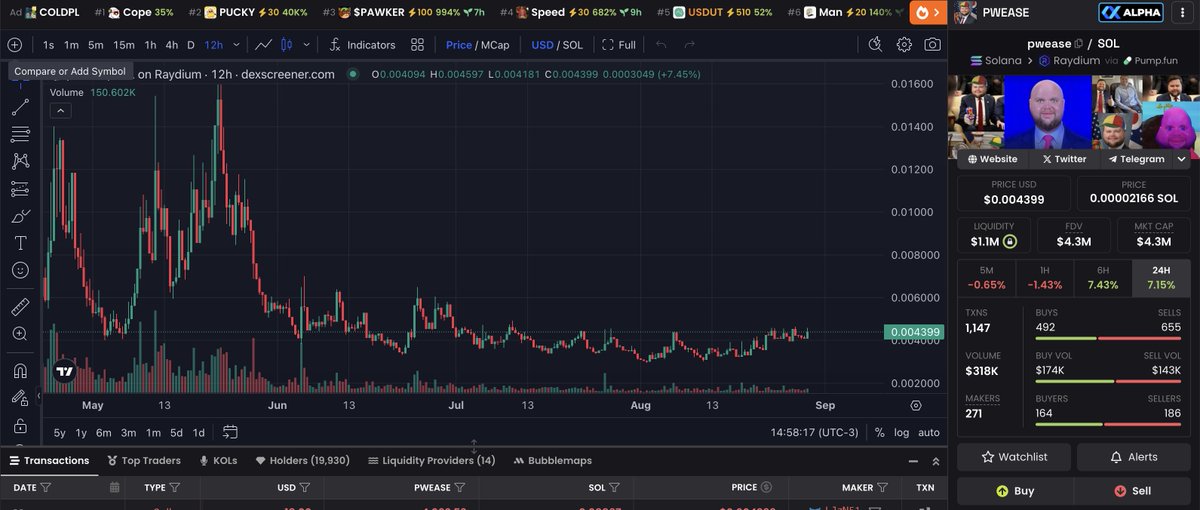The width and height of the screenshot is (1200, 510).
Task: Open indicator templates grid icon
Action: coord(418,45)
